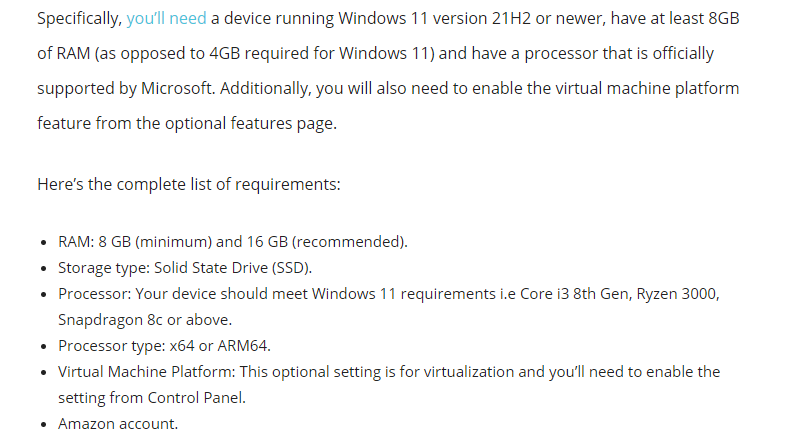This screenshot has width=786, height=433.
Task: Click the "Snapdragon 8c or above" text
Action: (x=145, y=320)
